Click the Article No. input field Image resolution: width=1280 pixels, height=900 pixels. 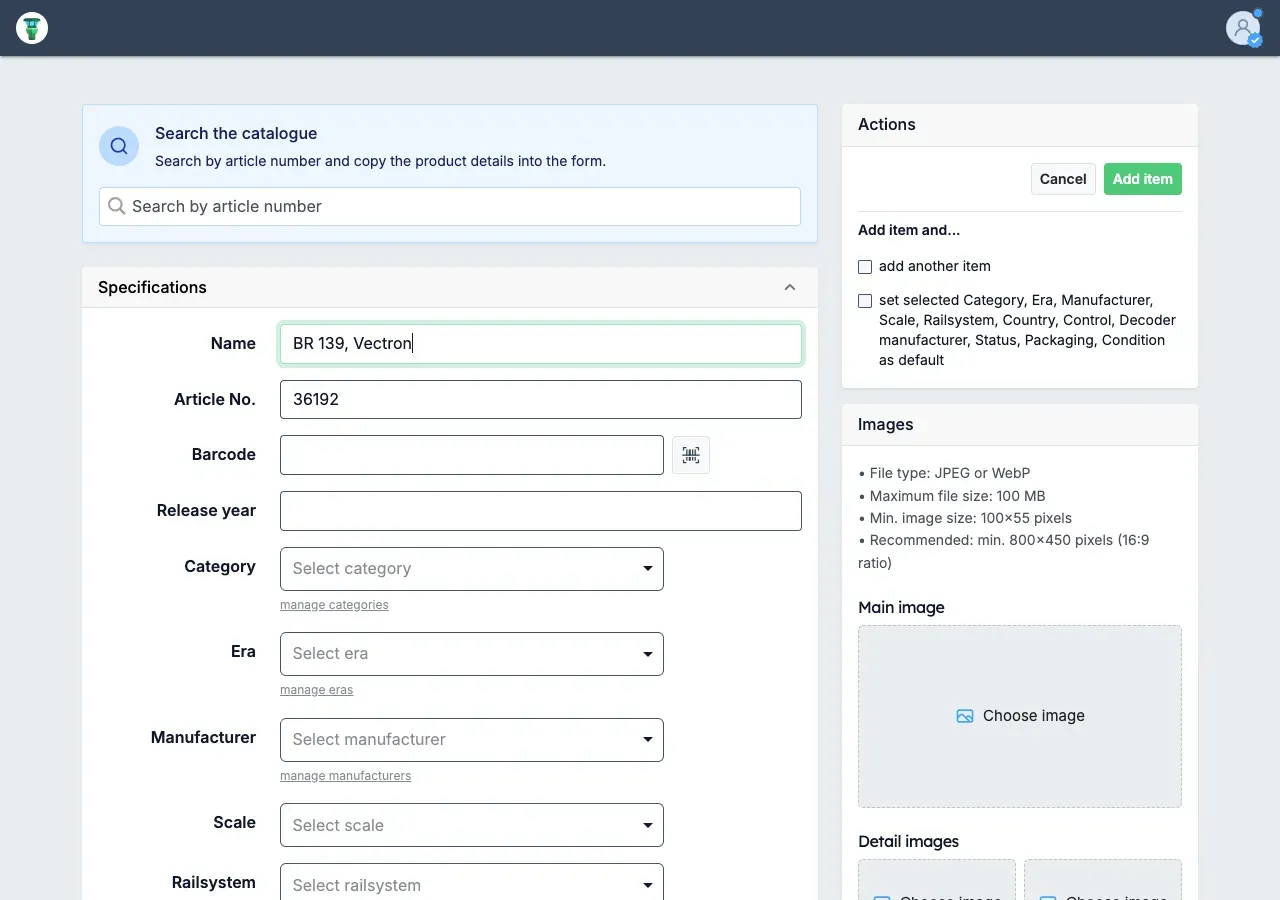541,399
